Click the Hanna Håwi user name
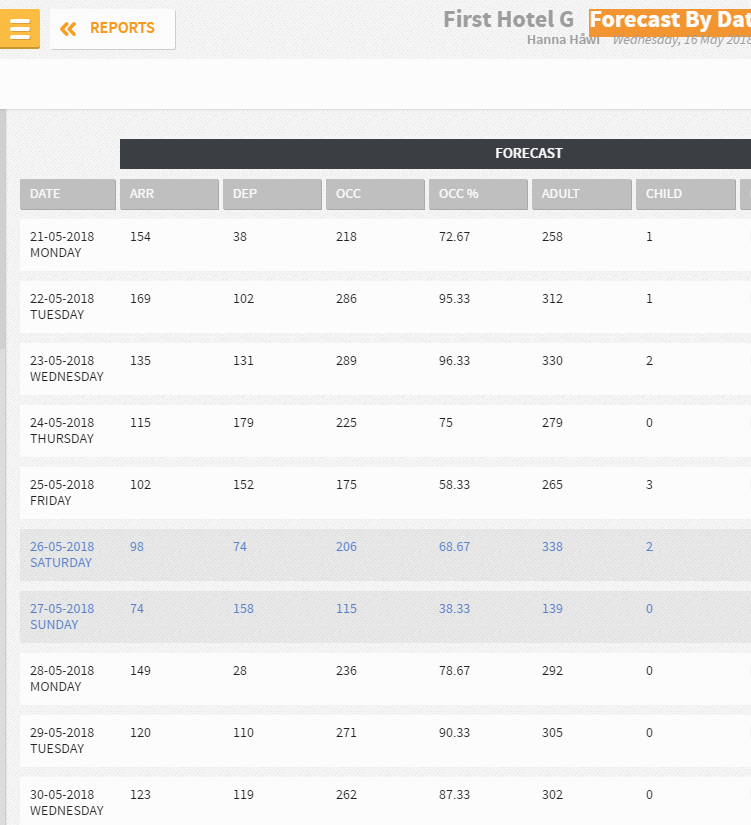 563,40
